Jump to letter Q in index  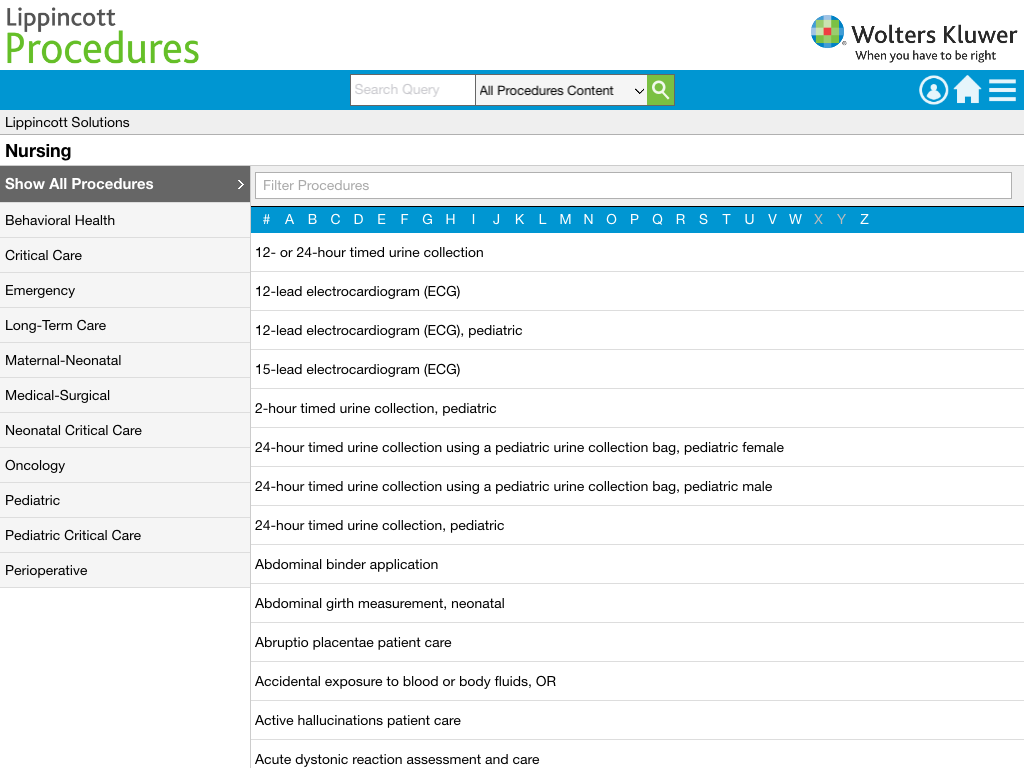tap(657, 219)
